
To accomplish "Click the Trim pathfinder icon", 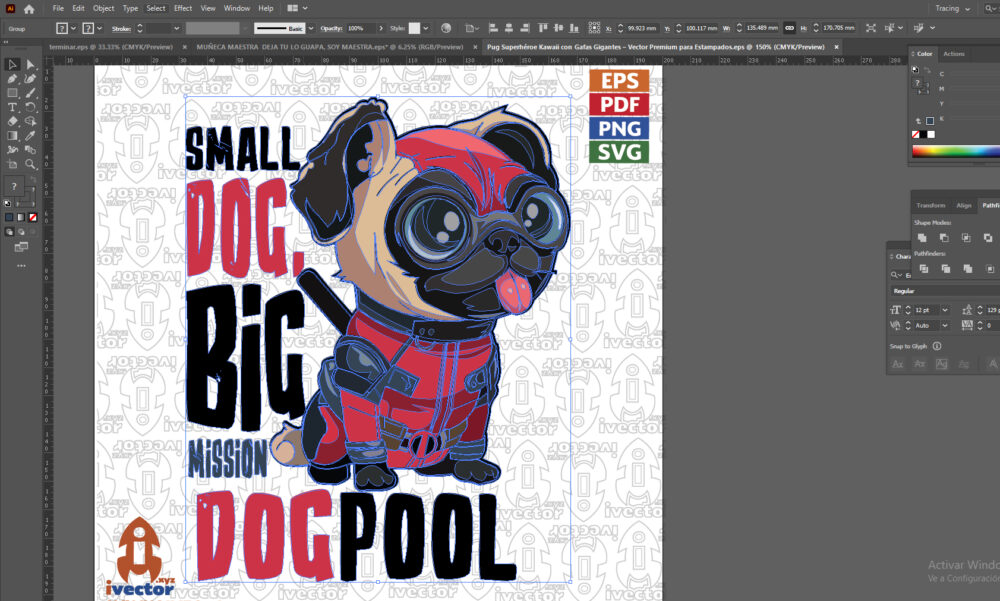I will 946,269.
